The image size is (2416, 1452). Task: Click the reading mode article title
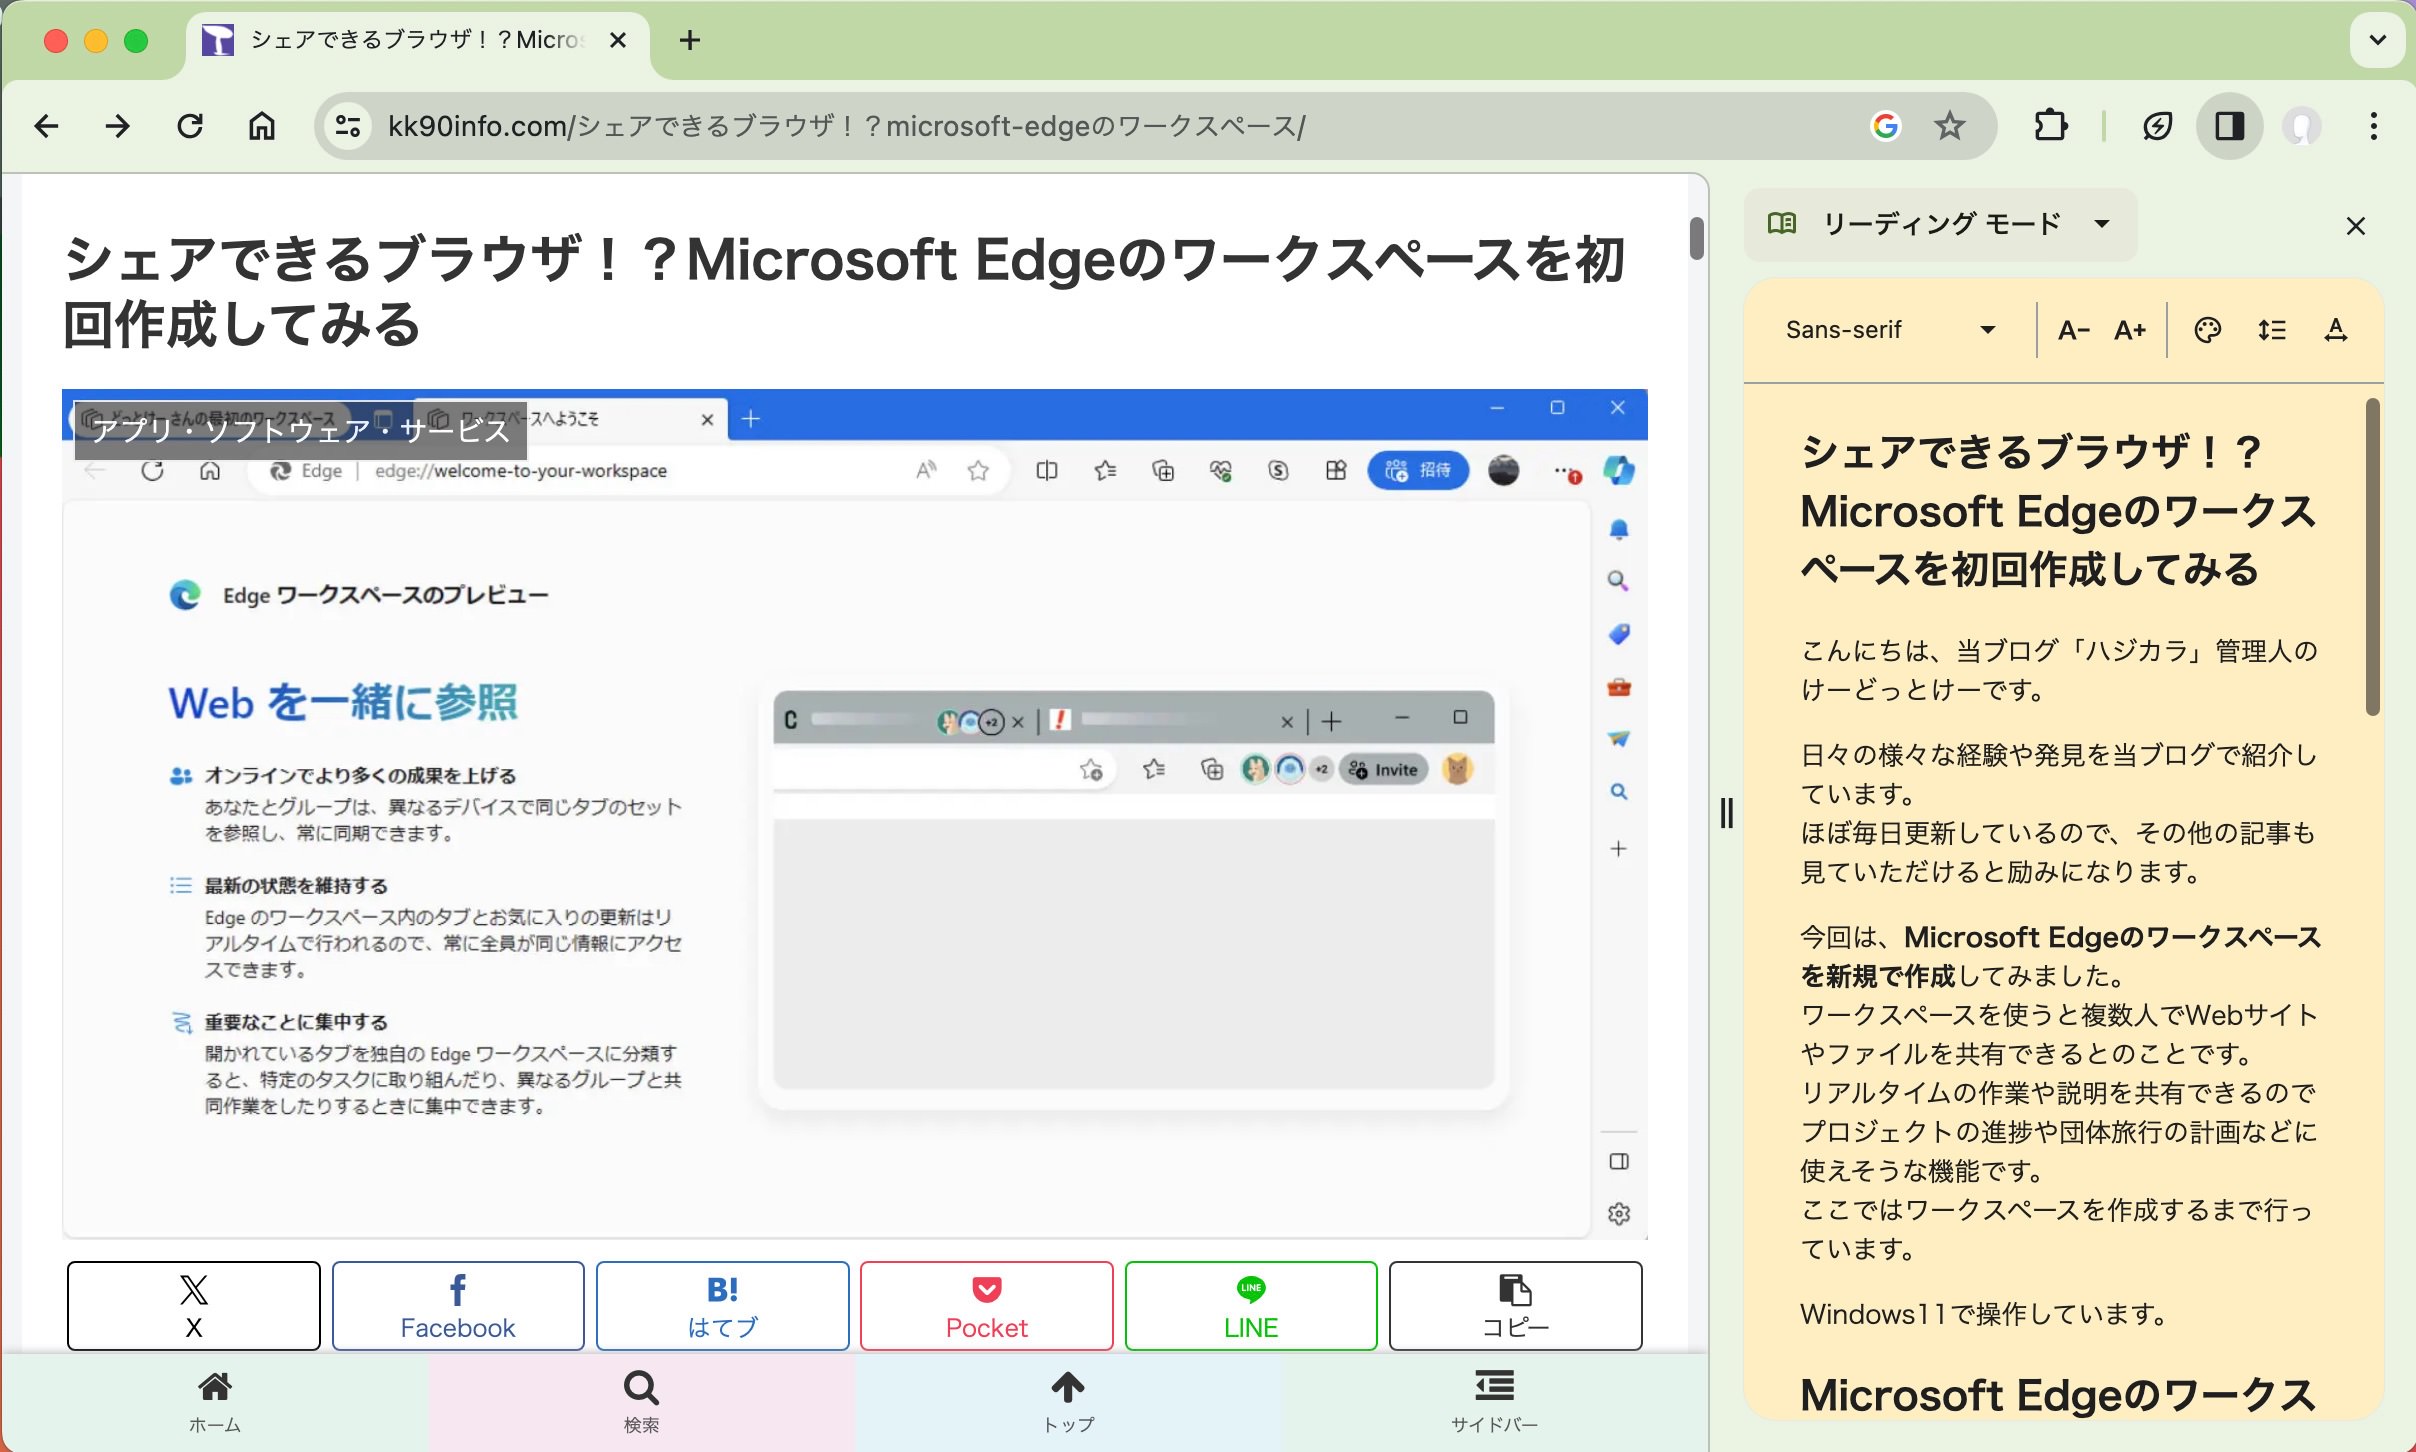coord(2058,510)
